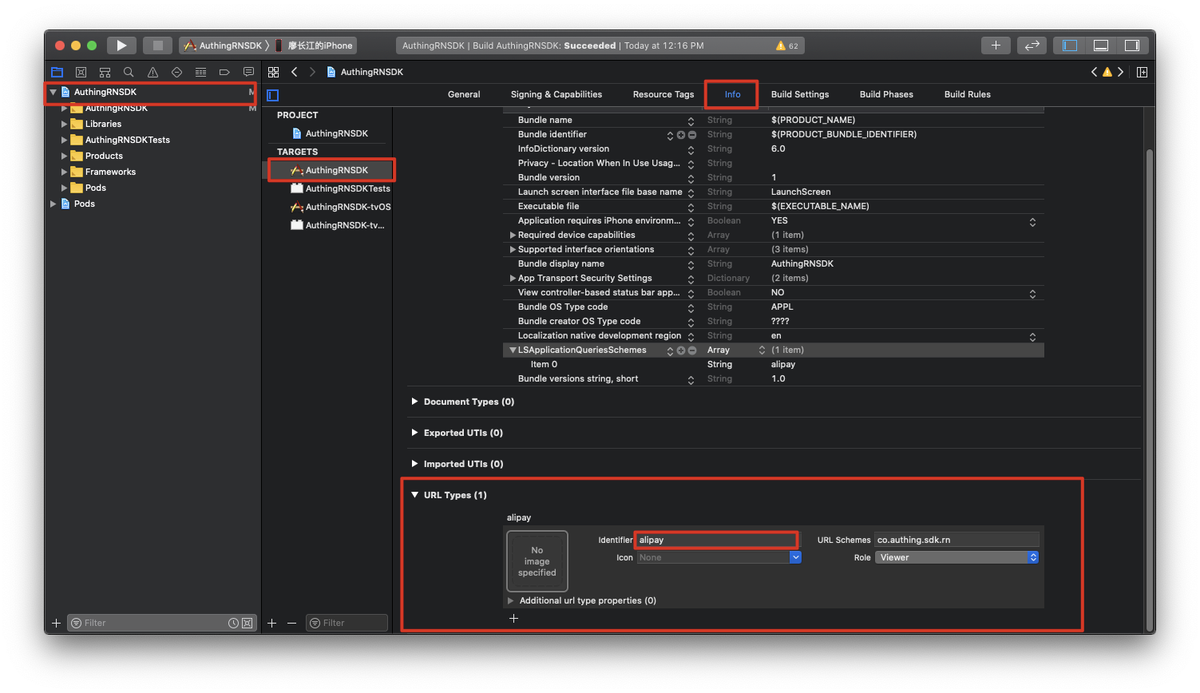The height and width of the screenshot is (693, 1200).
Task: Click the Library plus button in toolbar
Action: click(x=995, y=45)
